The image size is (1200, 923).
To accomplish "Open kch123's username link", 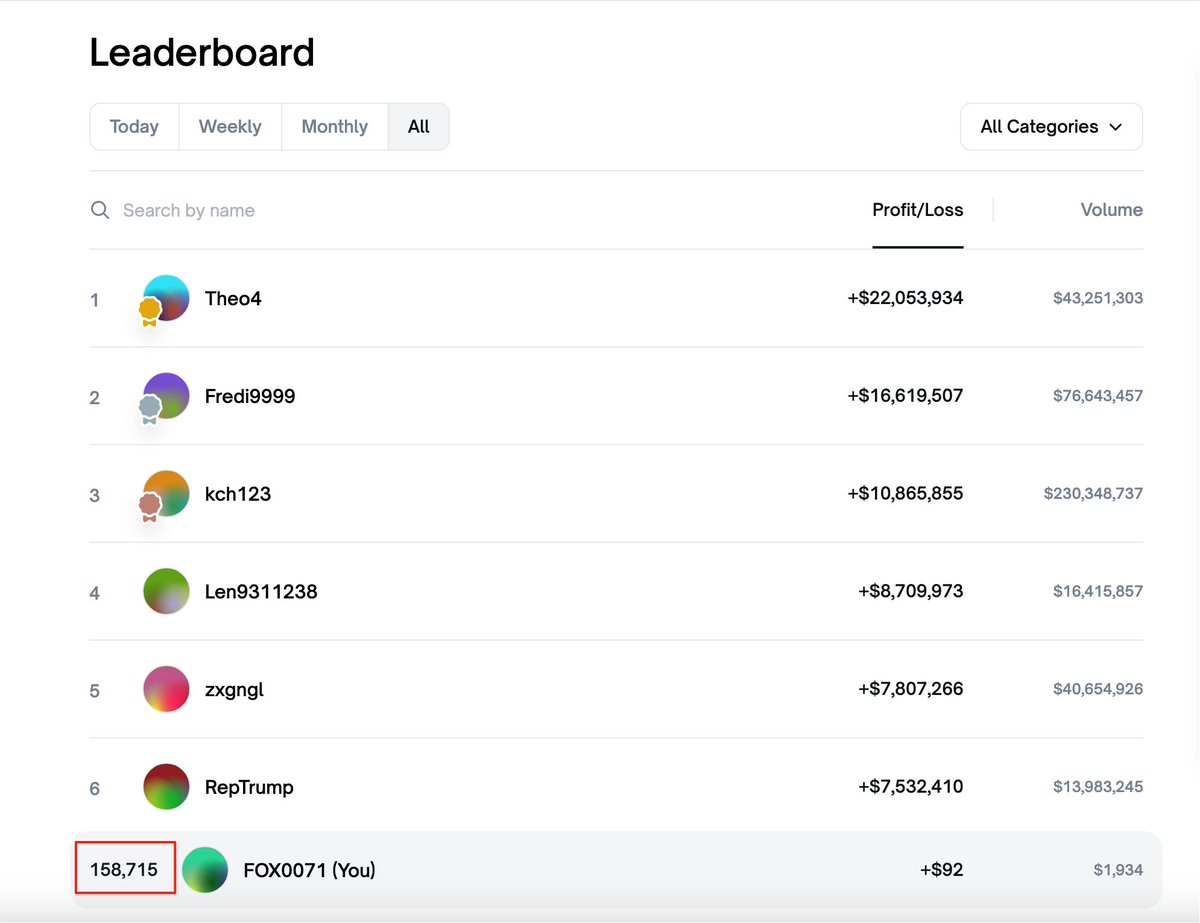I will pos(237,494).
